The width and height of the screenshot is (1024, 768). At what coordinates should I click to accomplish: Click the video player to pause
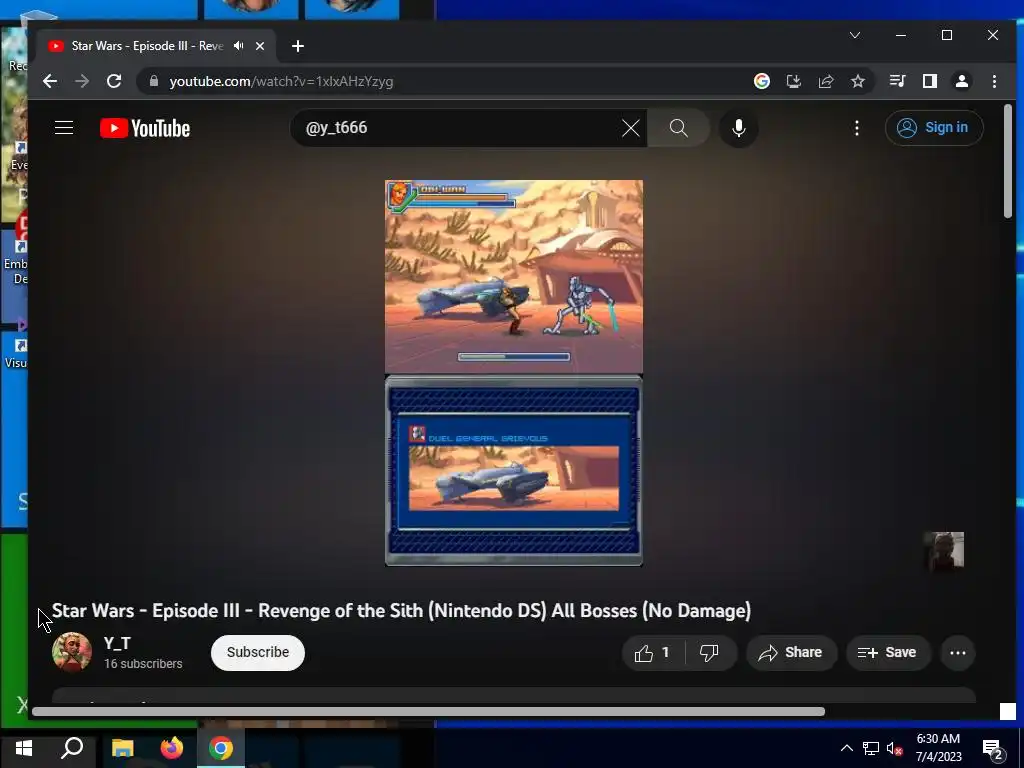click(514, 373)
